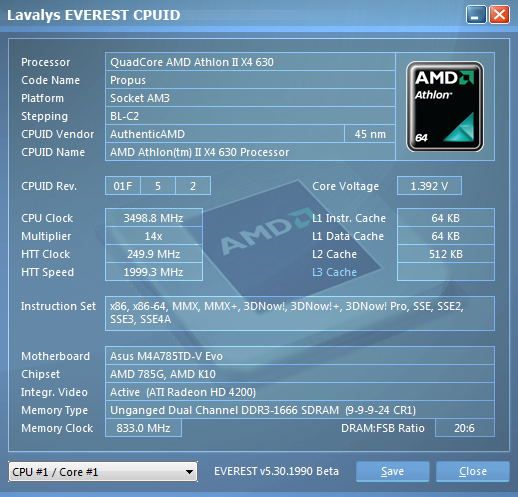Click the Code Name value Propus
Viewport: 518px width, 497px height.
coord(250,80)
